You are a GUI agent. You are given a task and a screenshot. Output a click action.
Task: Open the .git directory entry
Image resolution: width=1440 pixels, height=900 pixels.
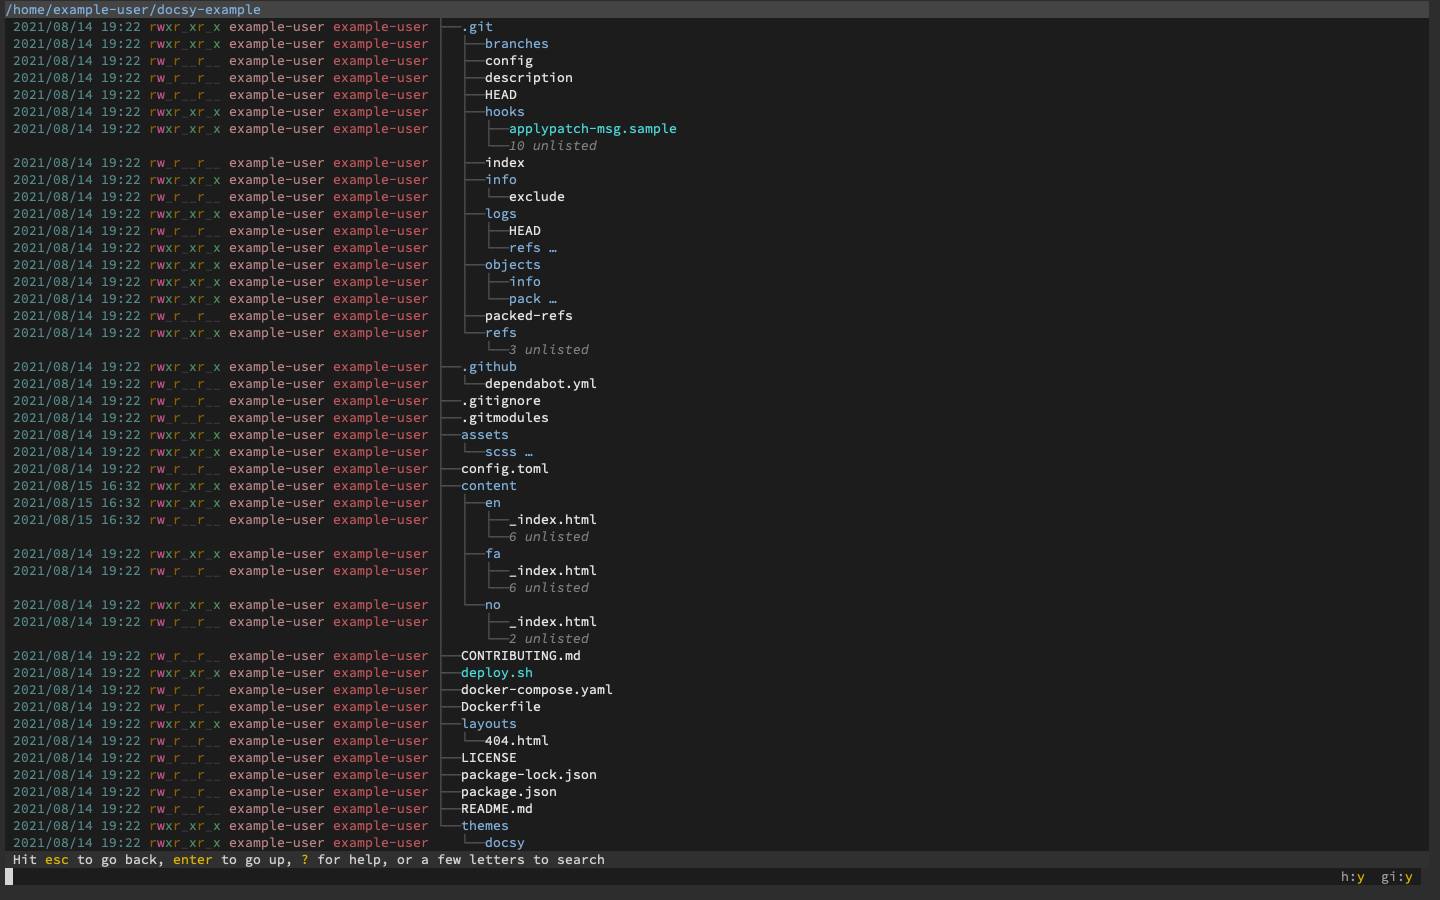tap(479, 26)
